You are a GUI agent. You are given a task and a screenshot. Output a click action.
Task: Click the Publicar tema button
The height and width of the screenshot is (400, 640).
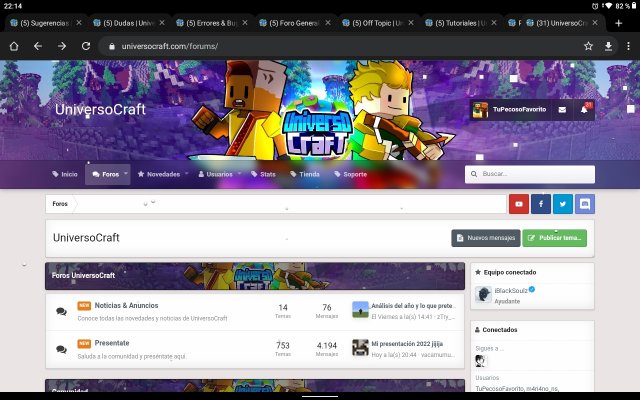click(x=554, y=238)
